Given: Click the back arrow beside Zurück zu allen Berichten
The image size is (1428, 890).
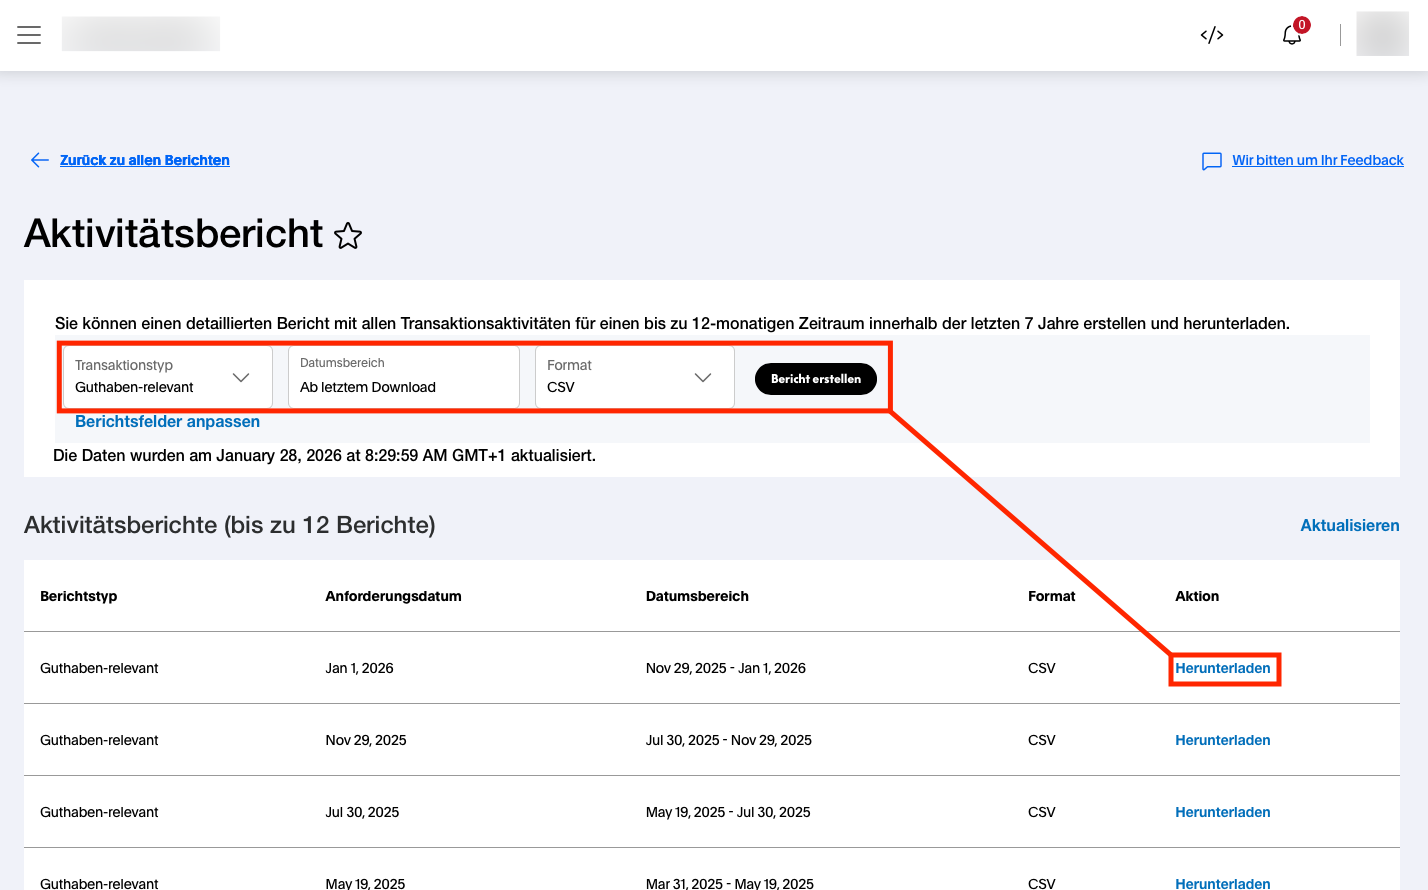Looking at the screenshot, I should click(39, 160).
